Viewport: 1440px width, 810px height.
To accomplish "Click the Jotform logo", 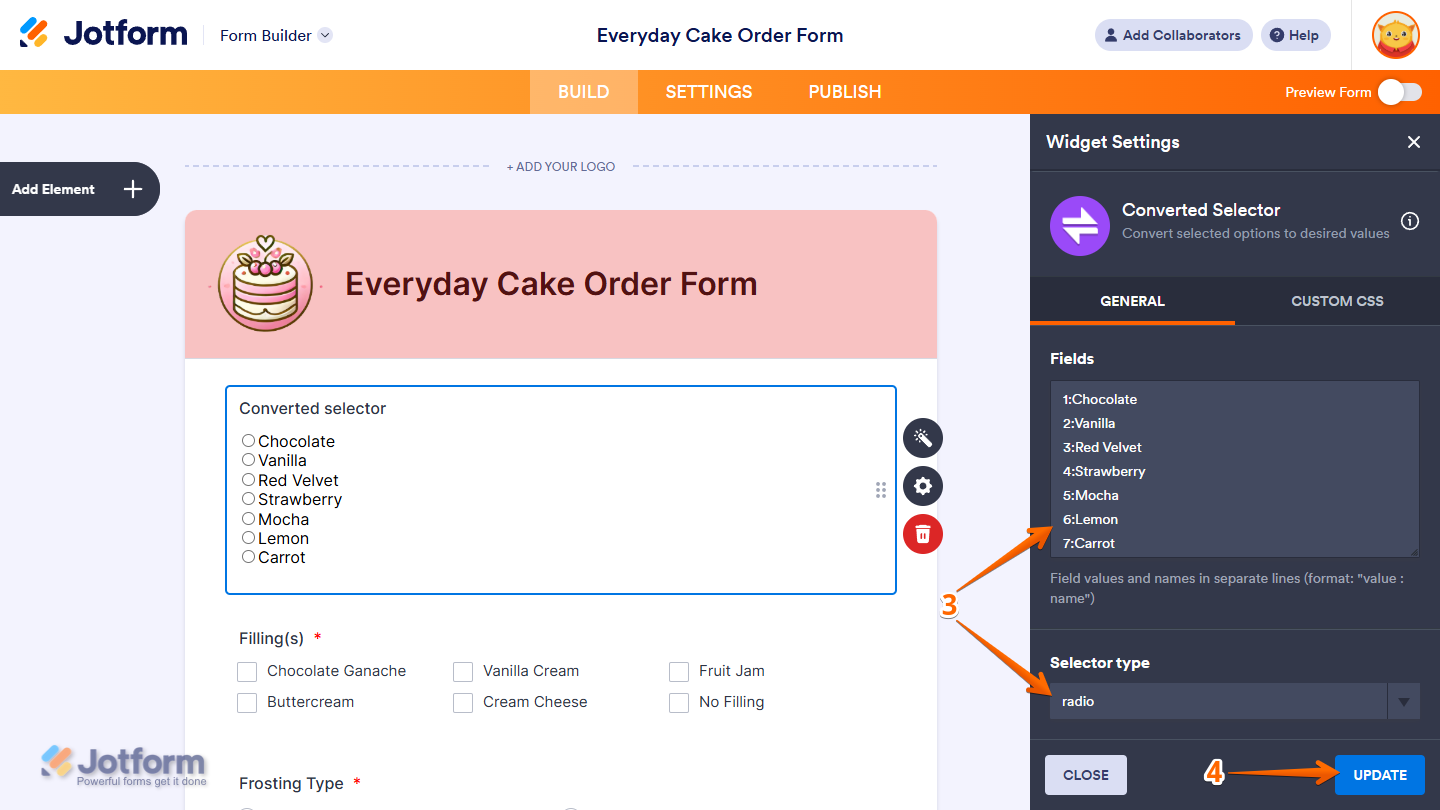I will click(x=103, y=32).
